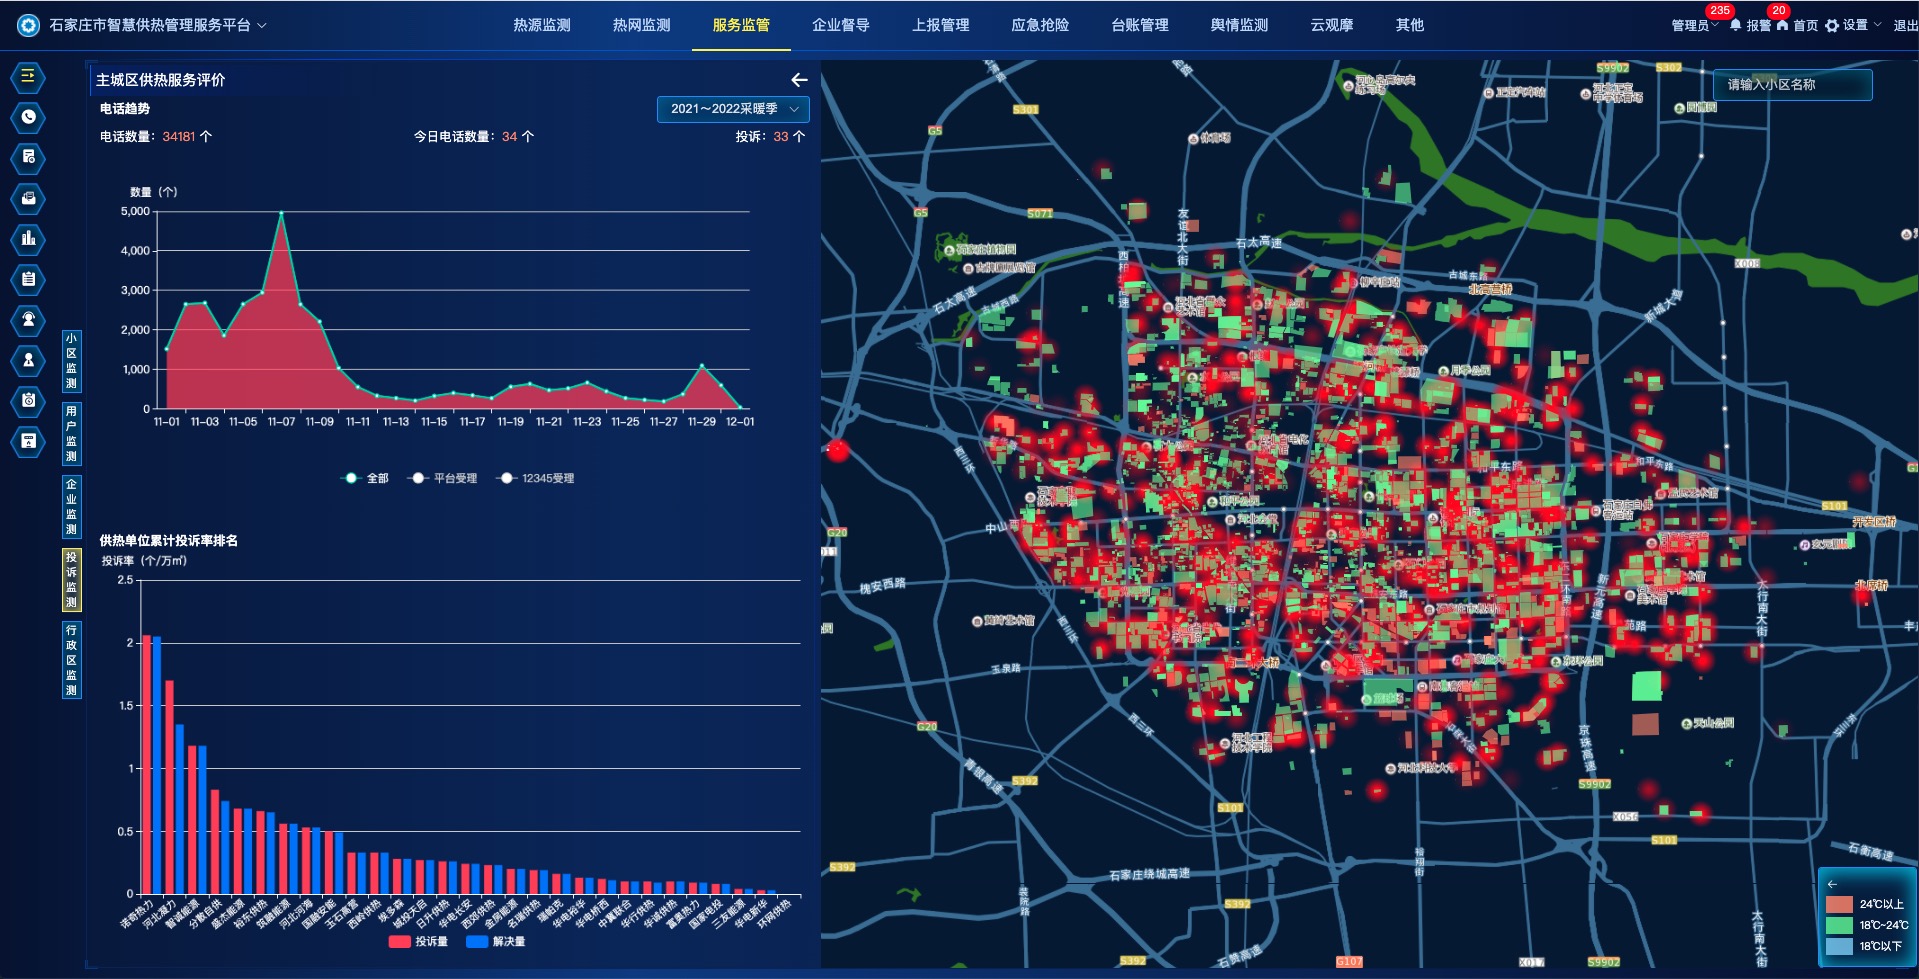This screenshot has width=1919, height=979.
Task: Toggle the 平台受理 legend series
Action: coord(444,478)
